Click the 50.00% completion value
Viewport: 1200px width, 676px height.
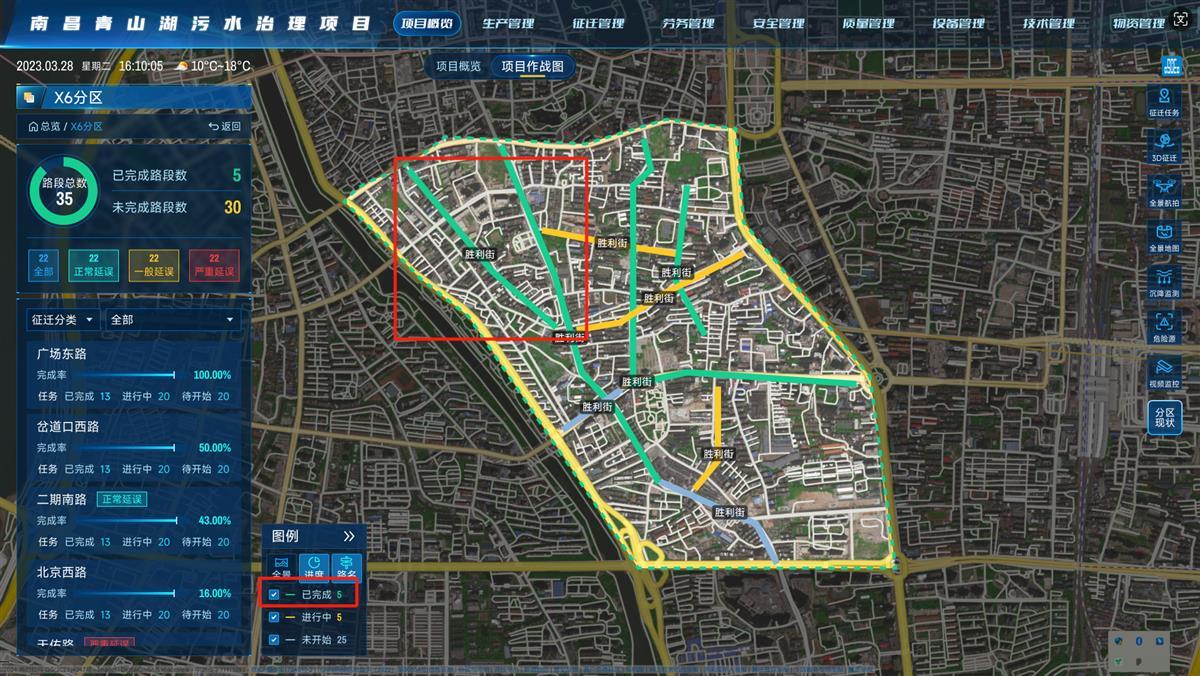pos(214,448)
